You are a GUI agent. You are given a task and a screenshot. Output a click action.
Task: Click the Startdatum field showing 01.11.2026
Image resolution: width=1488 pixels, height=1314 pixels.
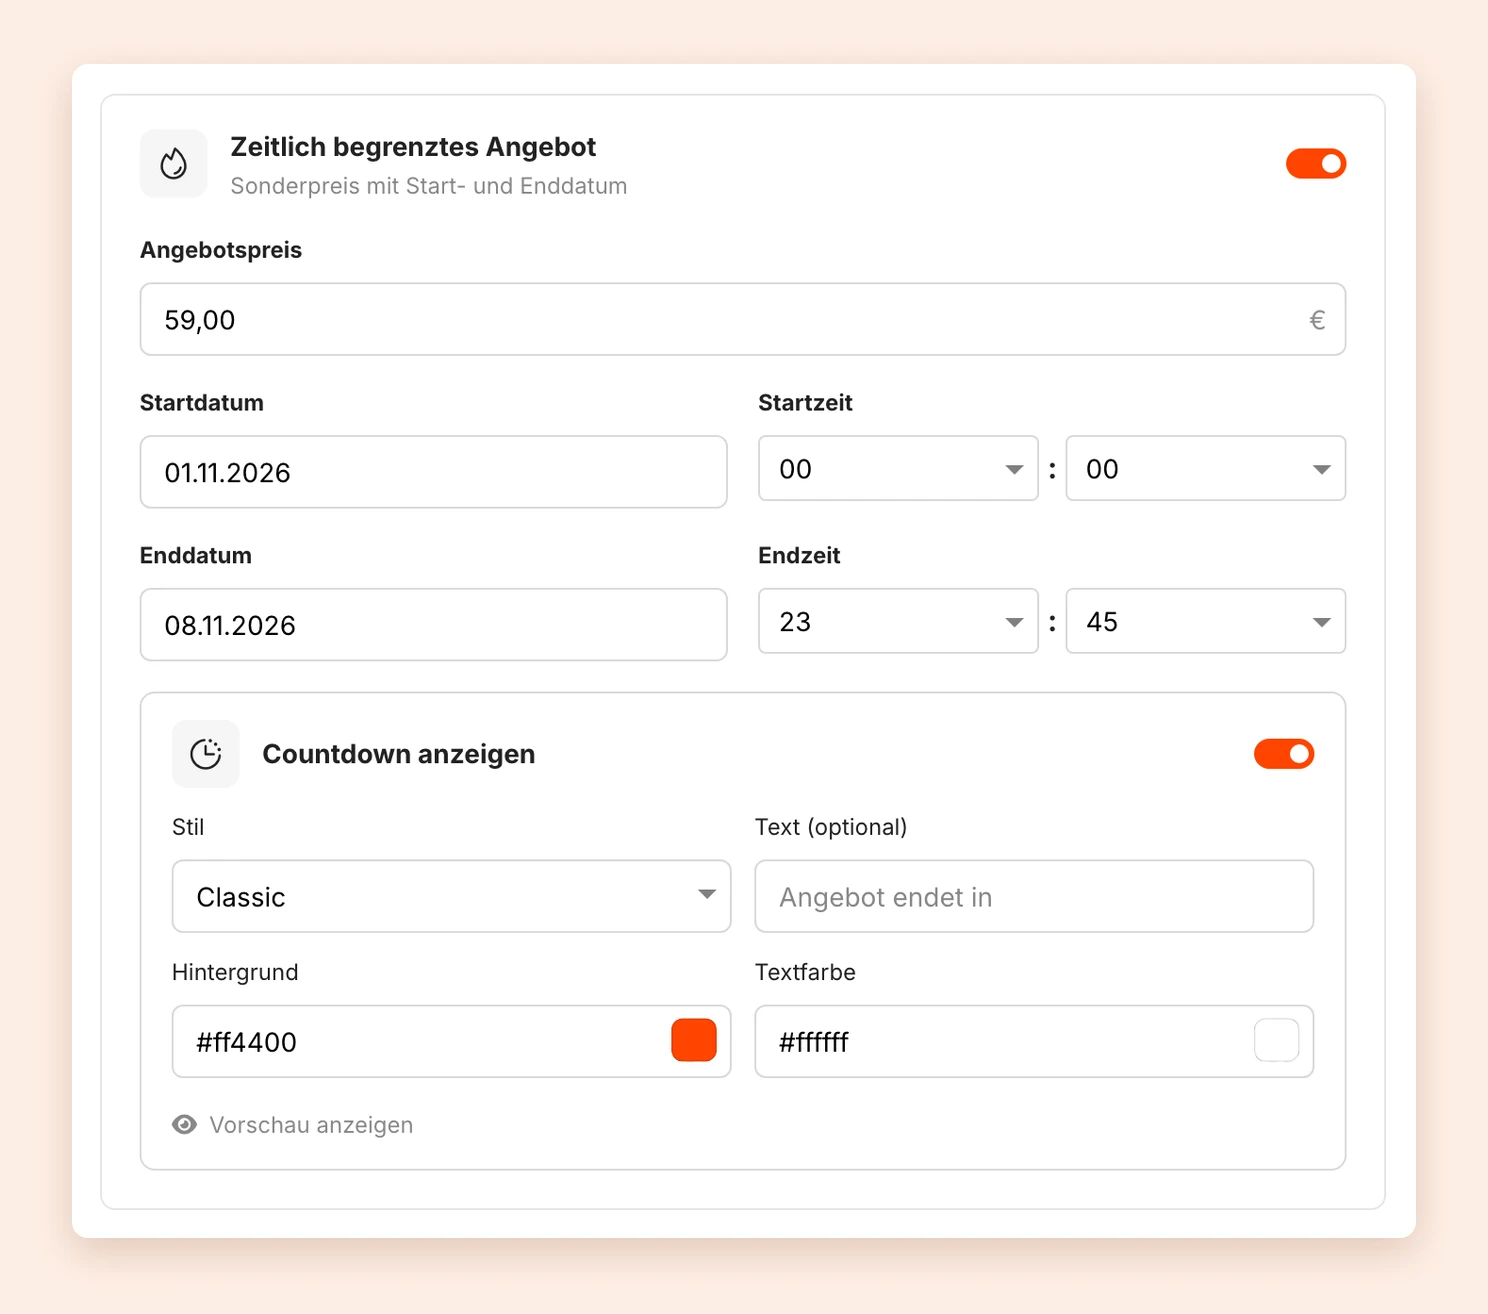433,472
